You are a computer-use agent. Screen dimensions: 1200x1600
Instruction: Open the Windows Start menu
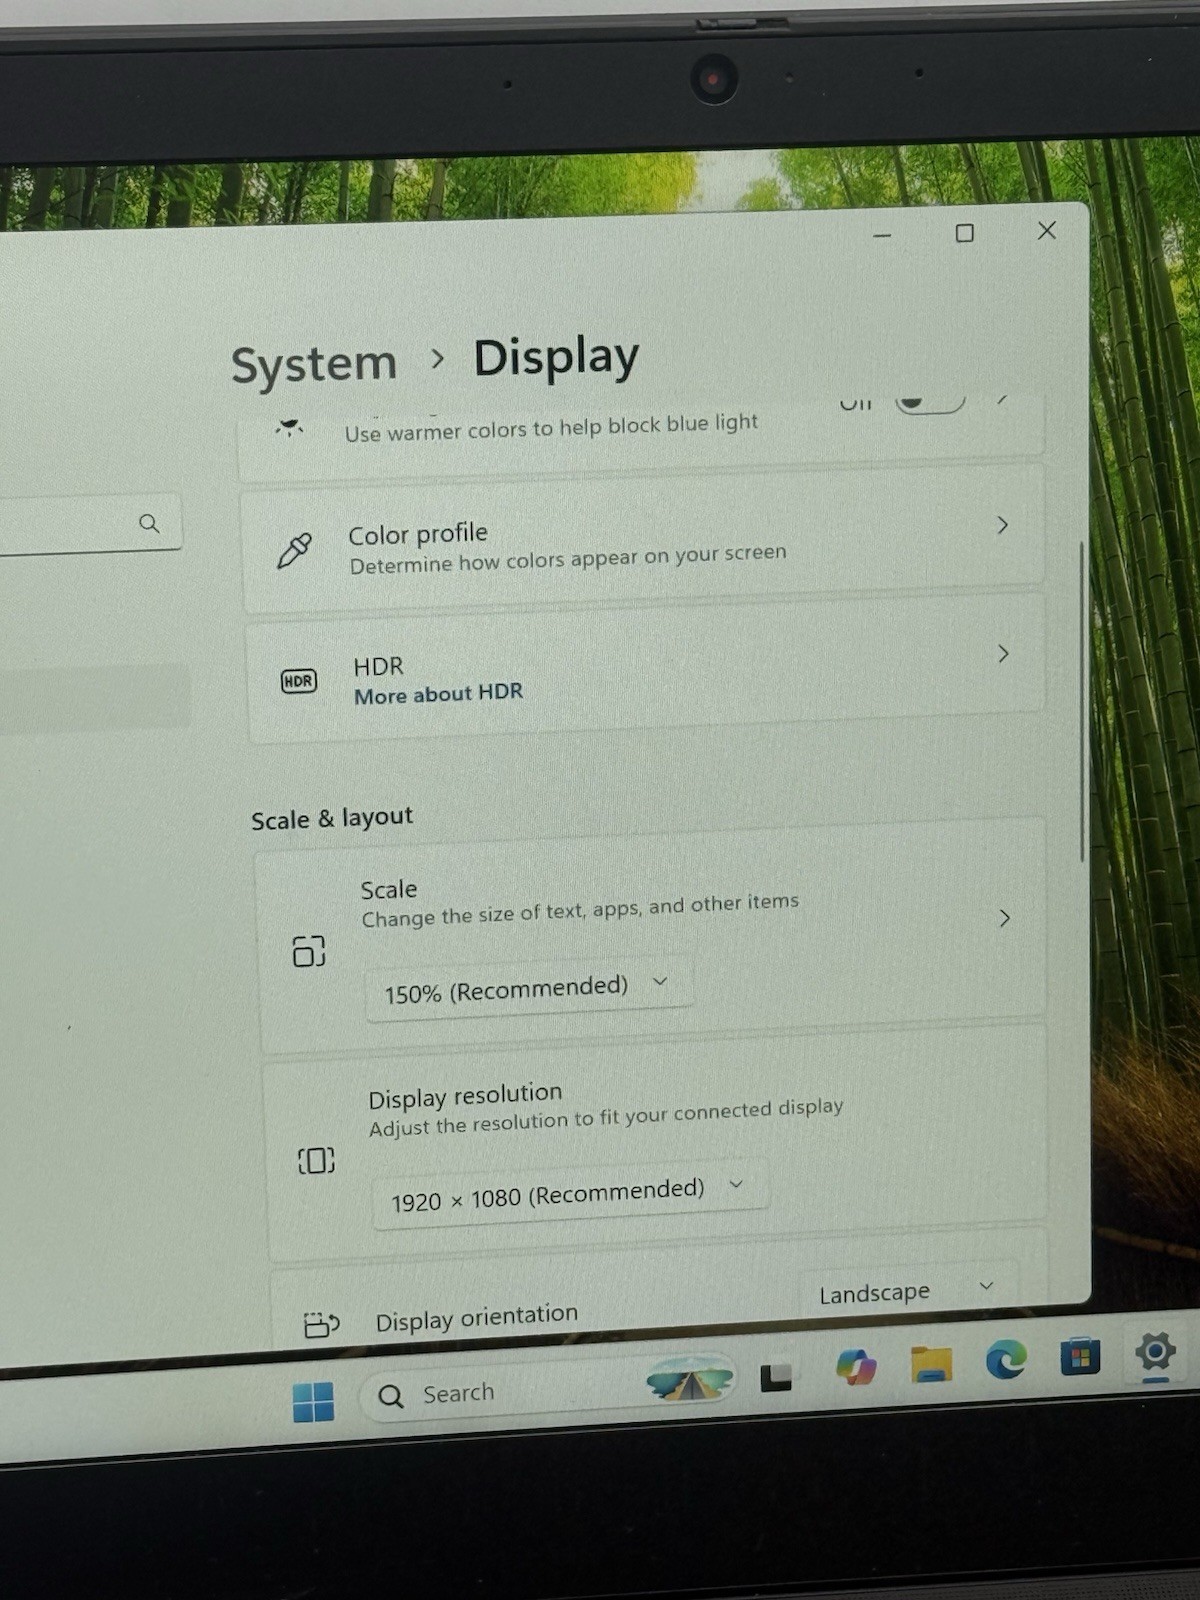point(313,1402)
